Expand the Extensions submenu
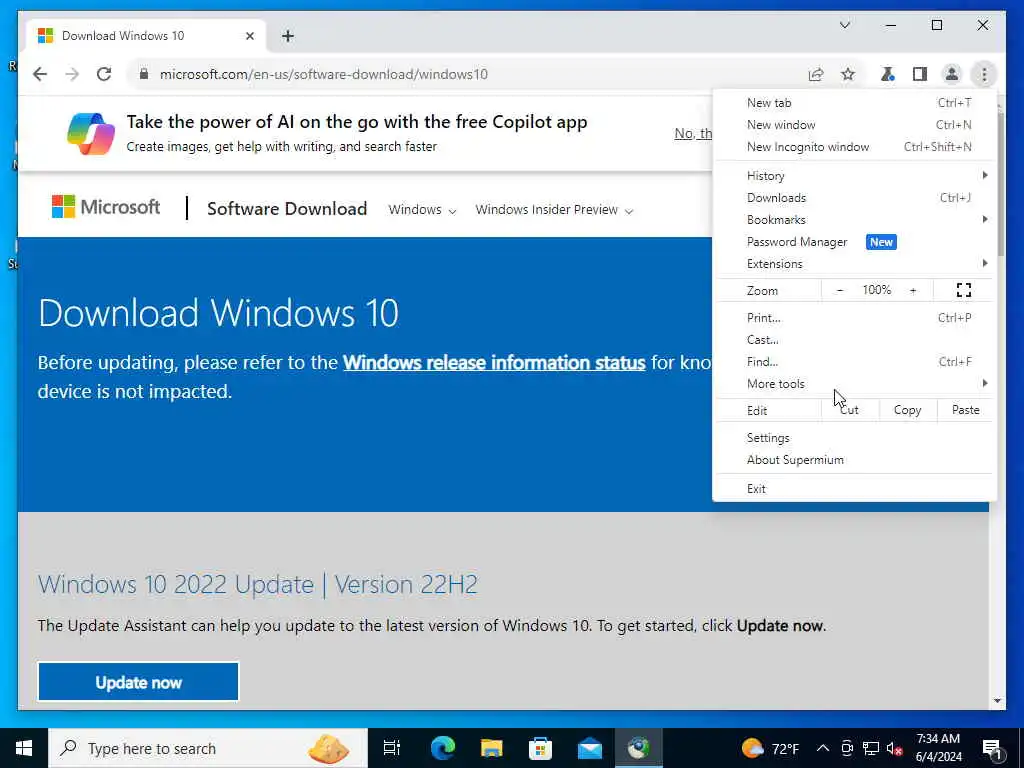1024x768 pixels. (x=854, y=264)
